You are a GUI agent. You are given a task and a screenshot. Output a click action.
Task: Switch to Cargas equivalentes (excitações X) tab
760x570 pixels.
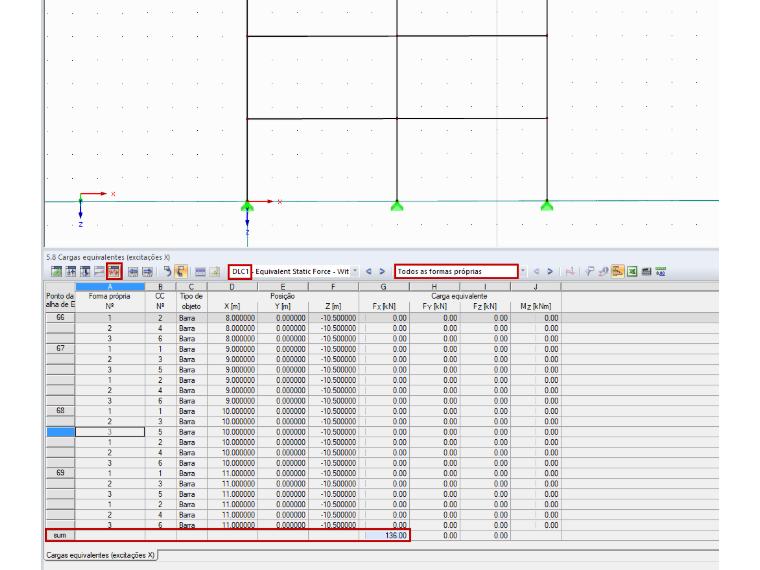coord(100,555)
